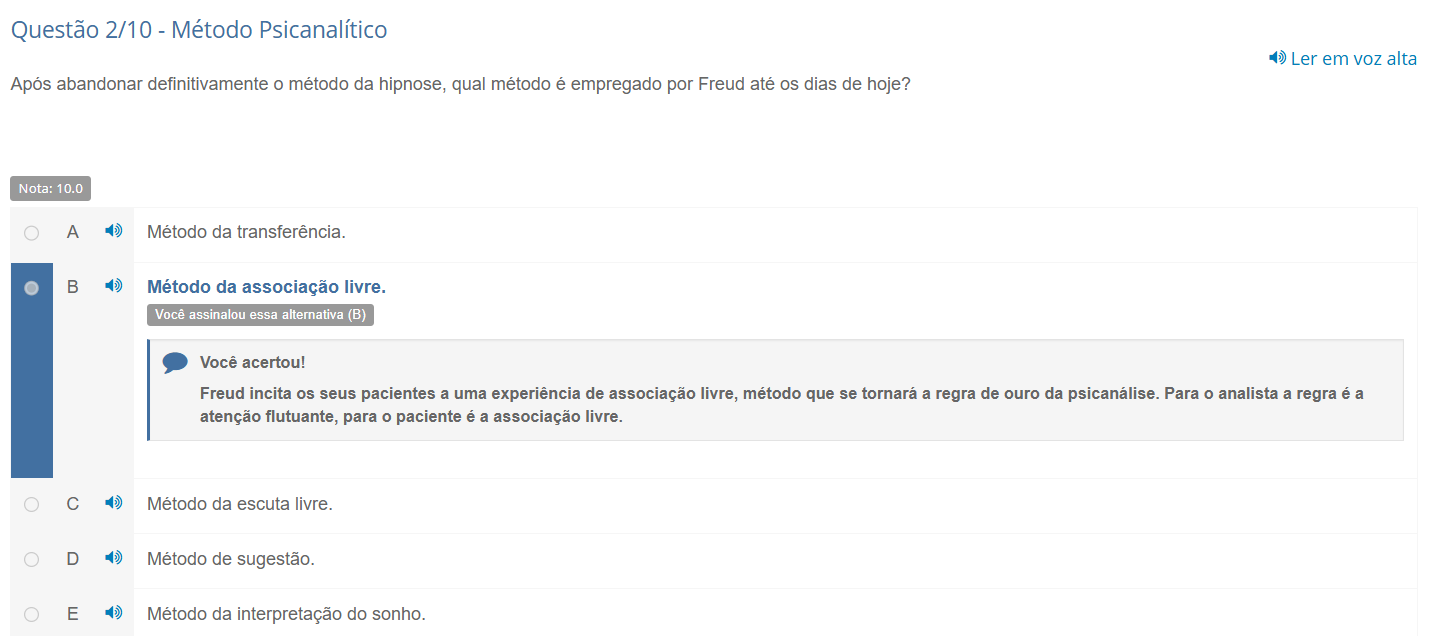Play audio for alternative B
The height and width of the screenshot is (636, 1430).
point(114,286)
